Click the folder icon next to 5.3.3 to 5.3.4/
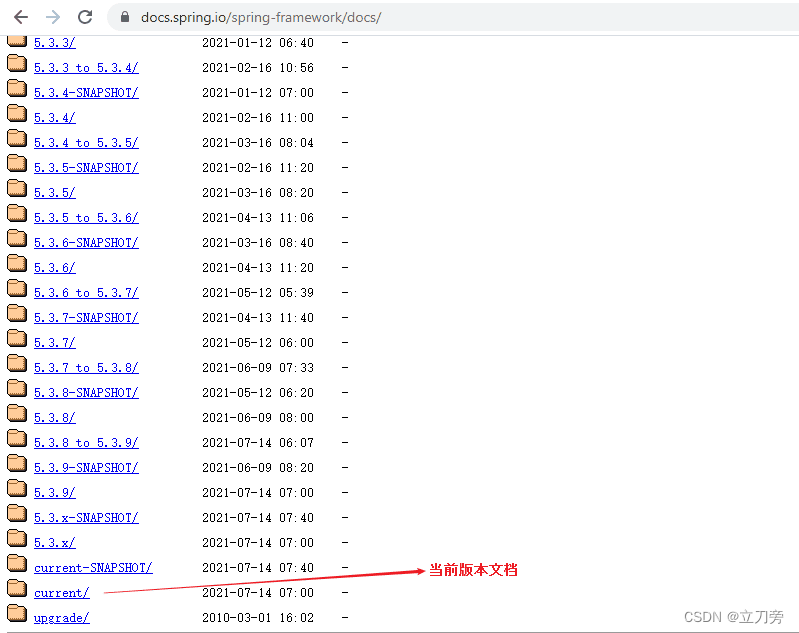The image size is (799, 633). coord(17,63)
